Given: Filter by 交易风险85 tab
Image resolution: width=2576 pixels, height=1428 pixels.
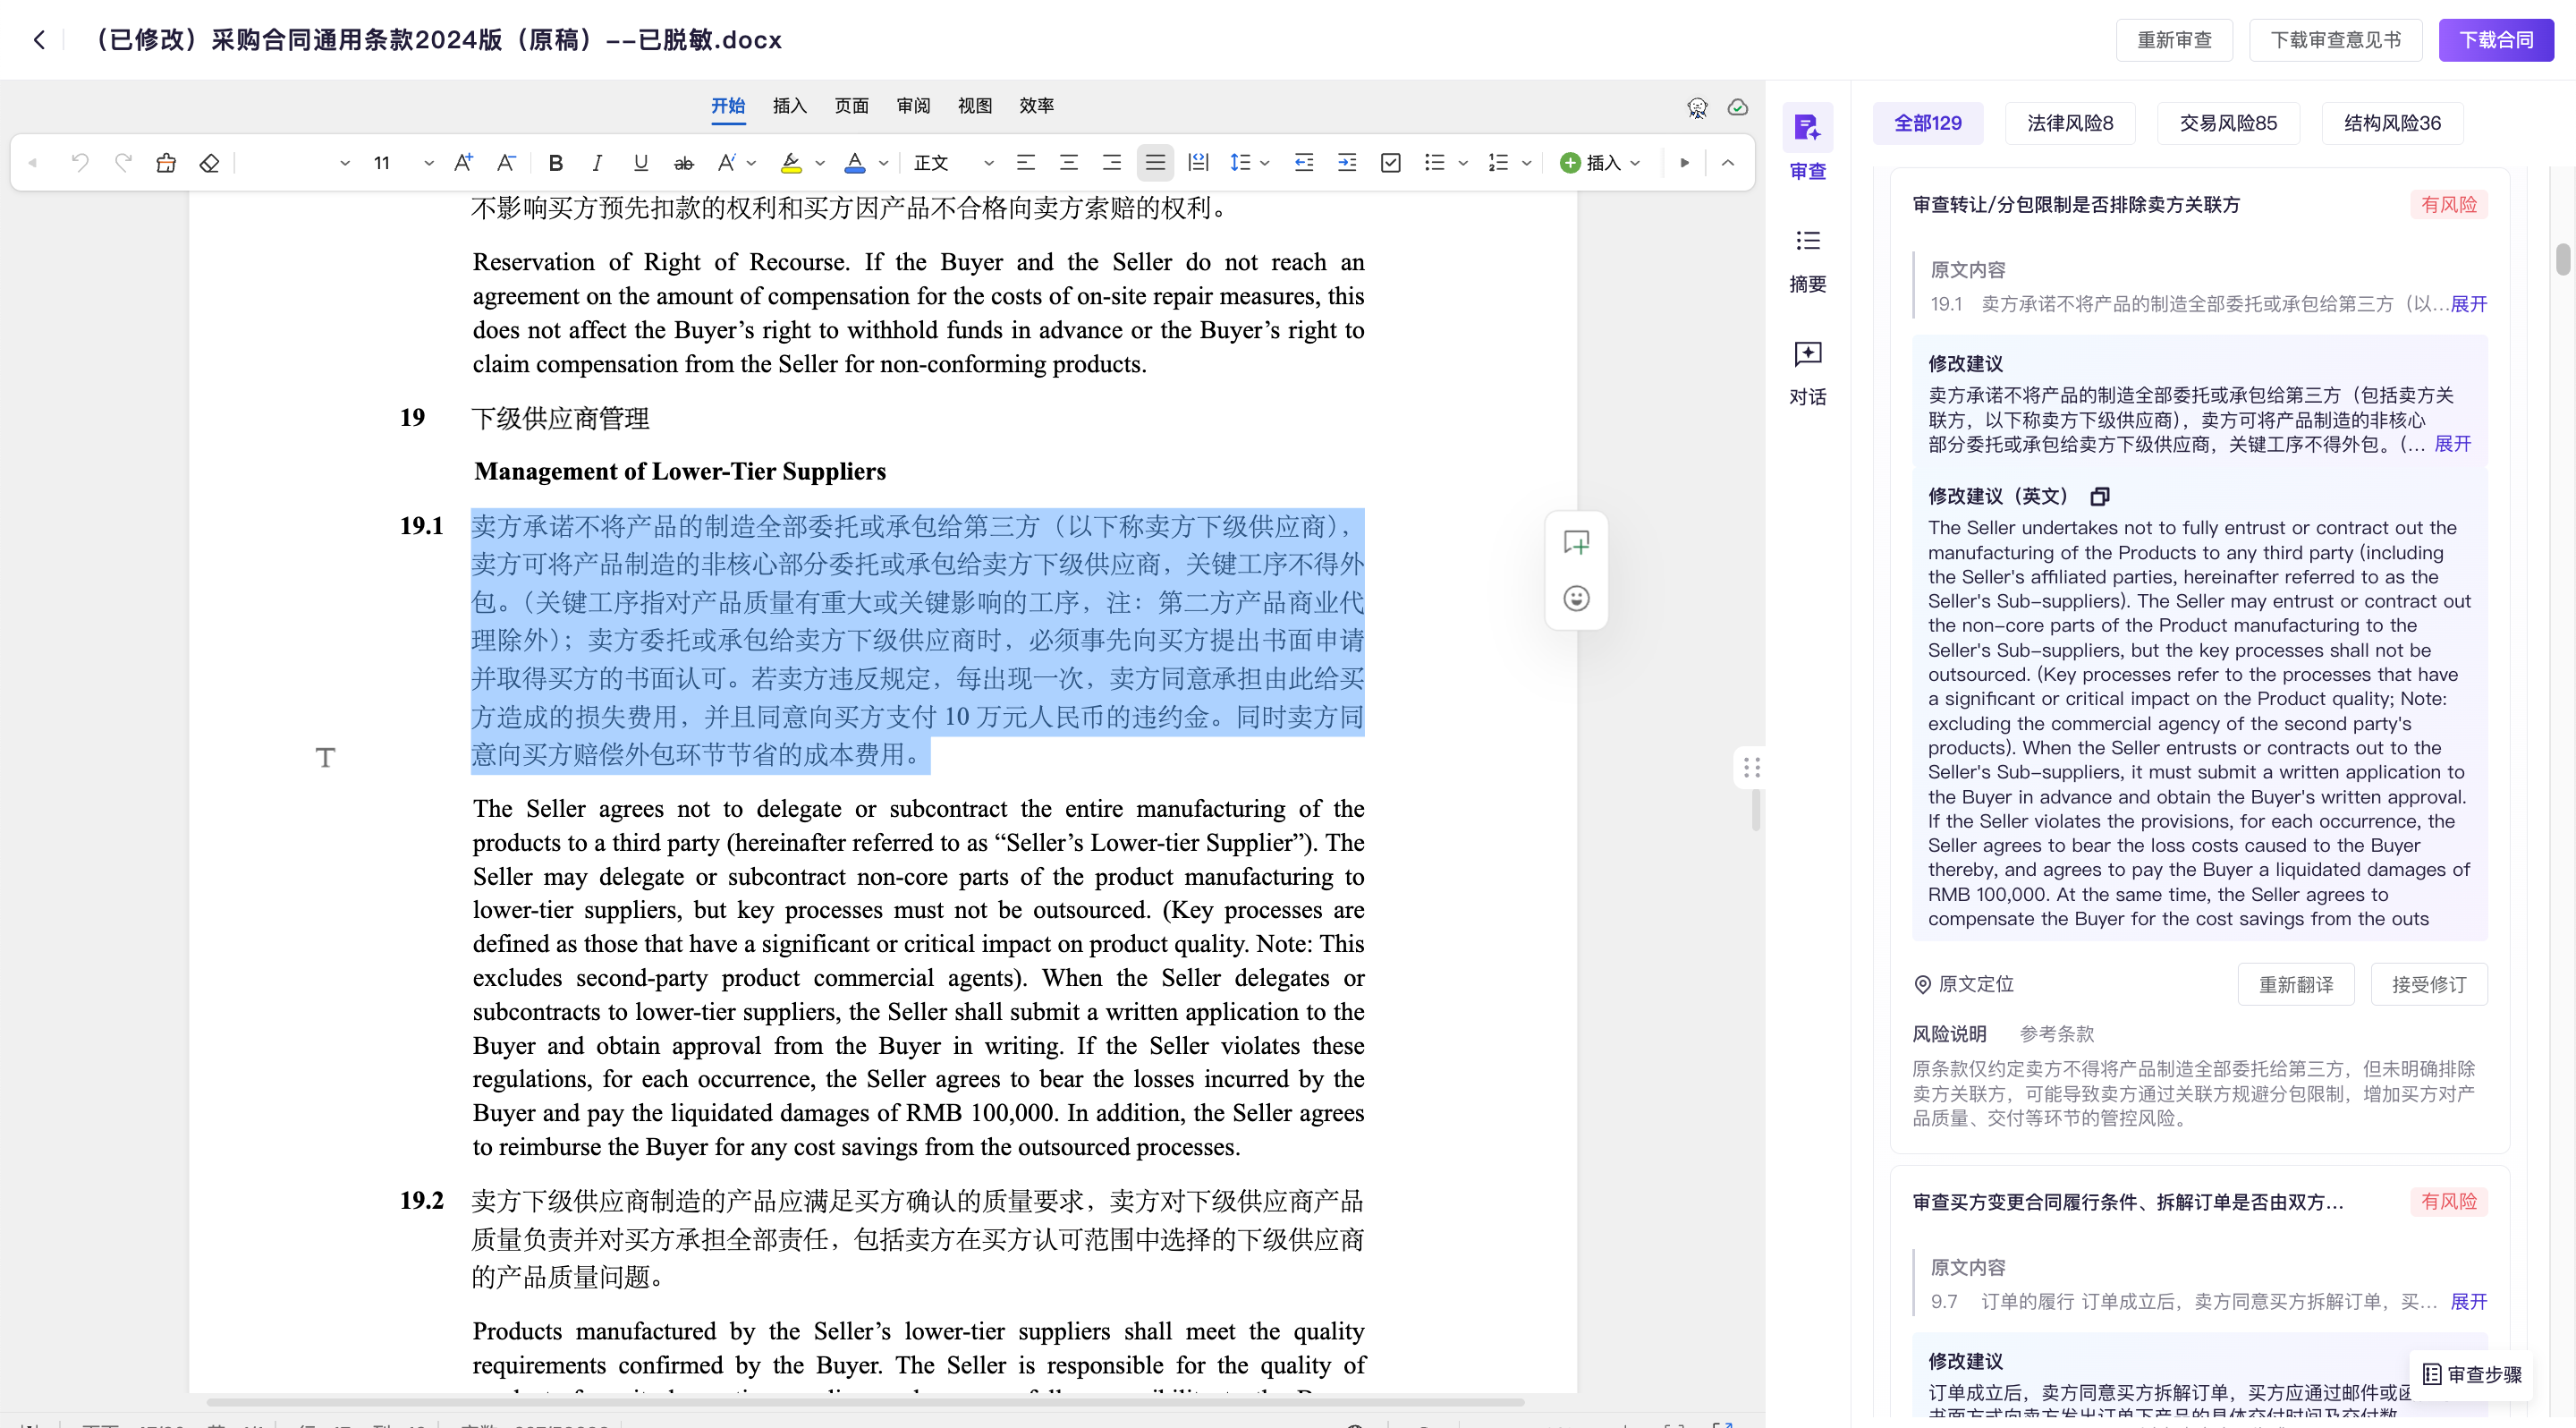Looking at the screenshot, I should click(2227, 123).
